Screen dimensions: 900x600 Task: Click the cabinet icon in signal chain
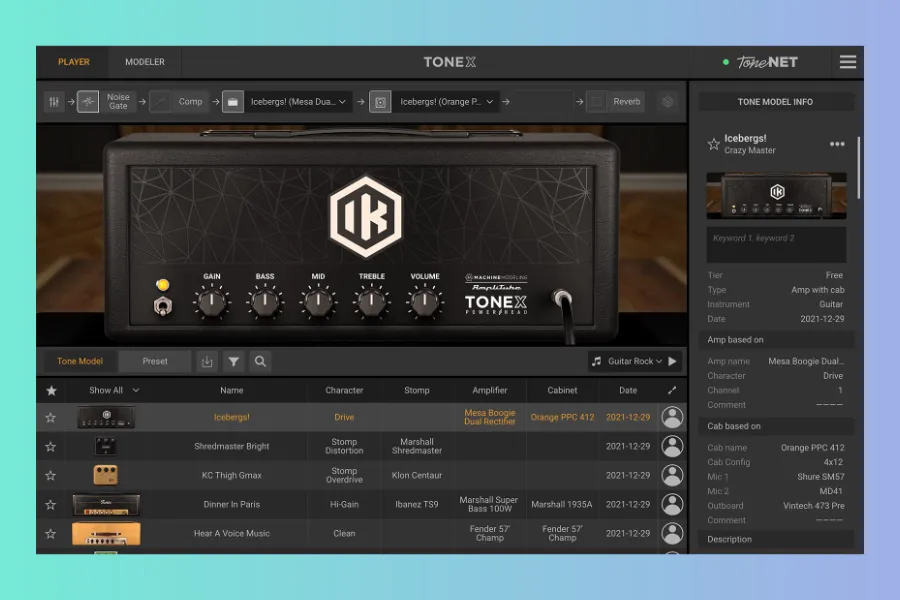pyautogui.click(x=380, y=102)
